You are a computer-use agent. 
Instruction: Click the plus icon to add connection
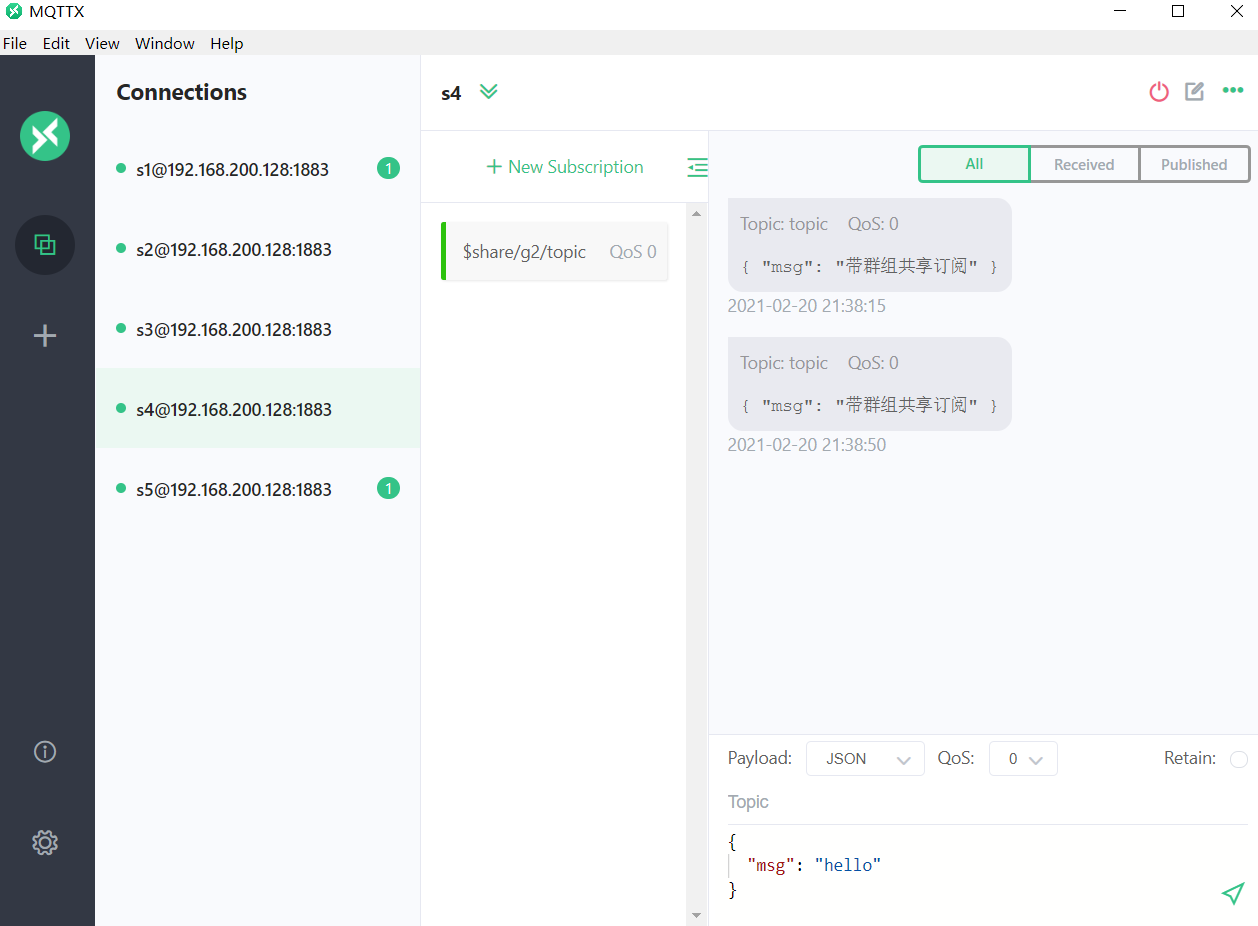coord(45,336)
